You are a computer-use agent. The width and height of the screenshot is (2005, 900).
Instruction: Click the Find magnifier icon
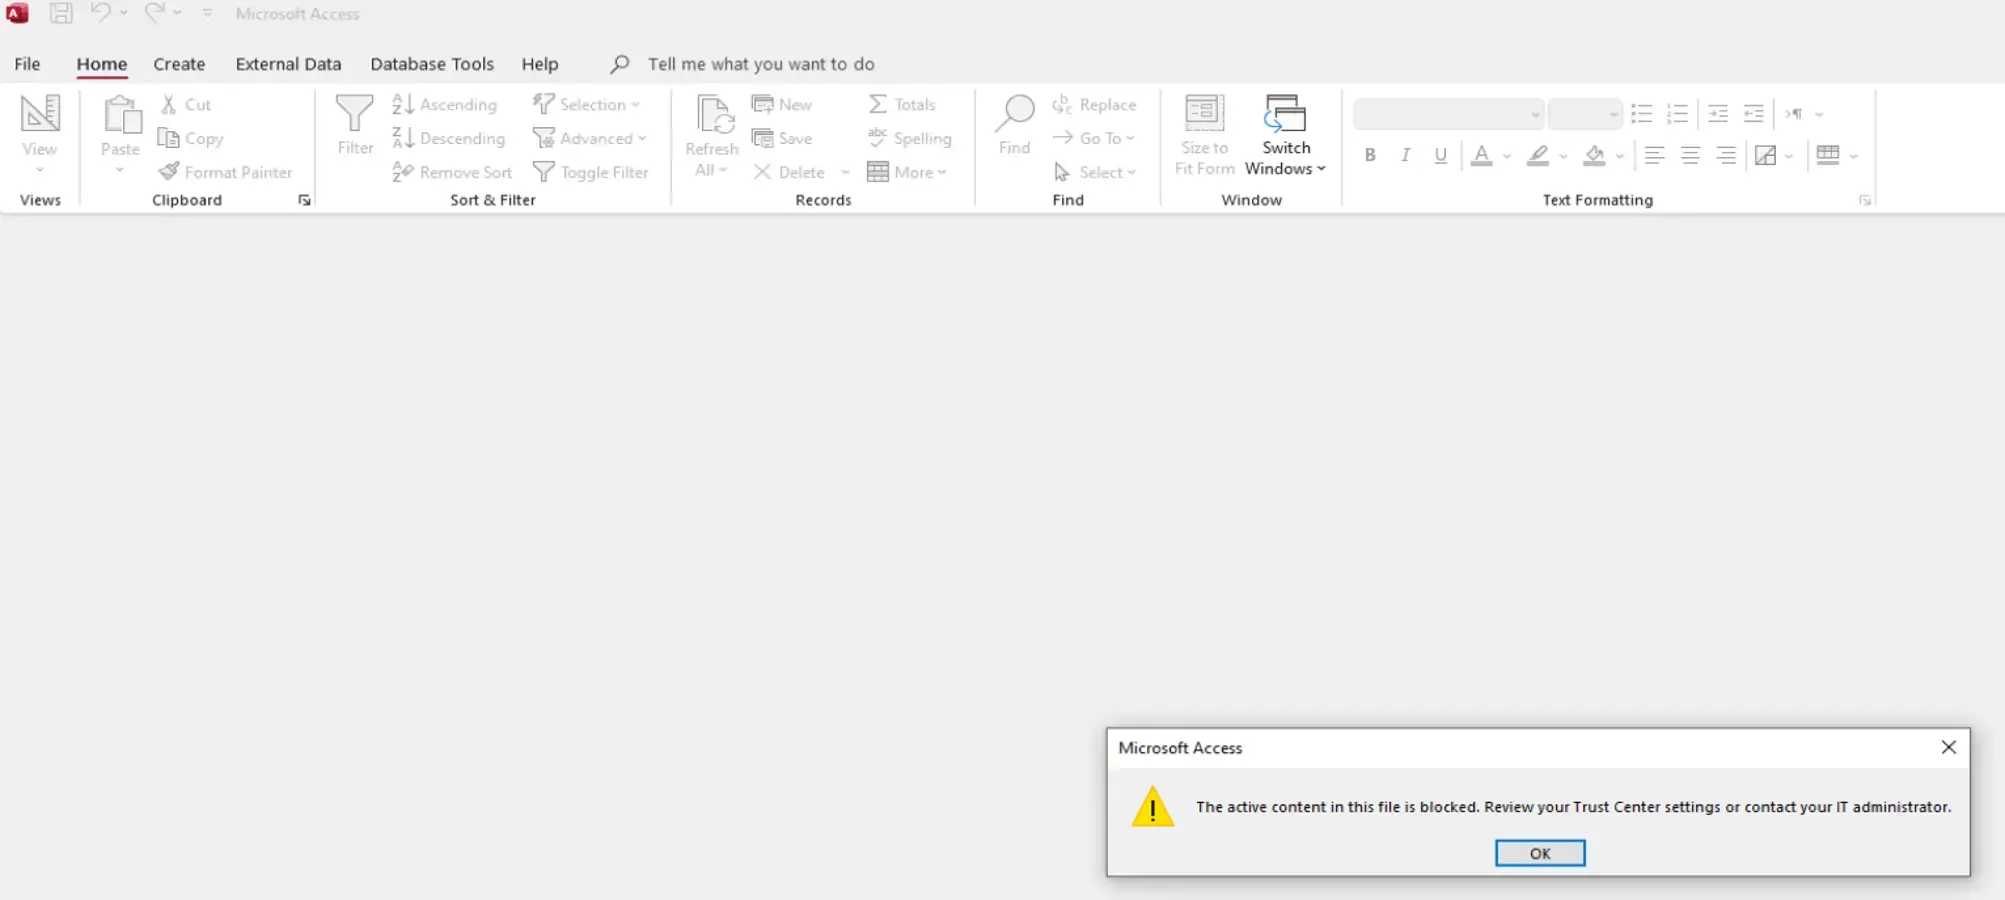1015,114
